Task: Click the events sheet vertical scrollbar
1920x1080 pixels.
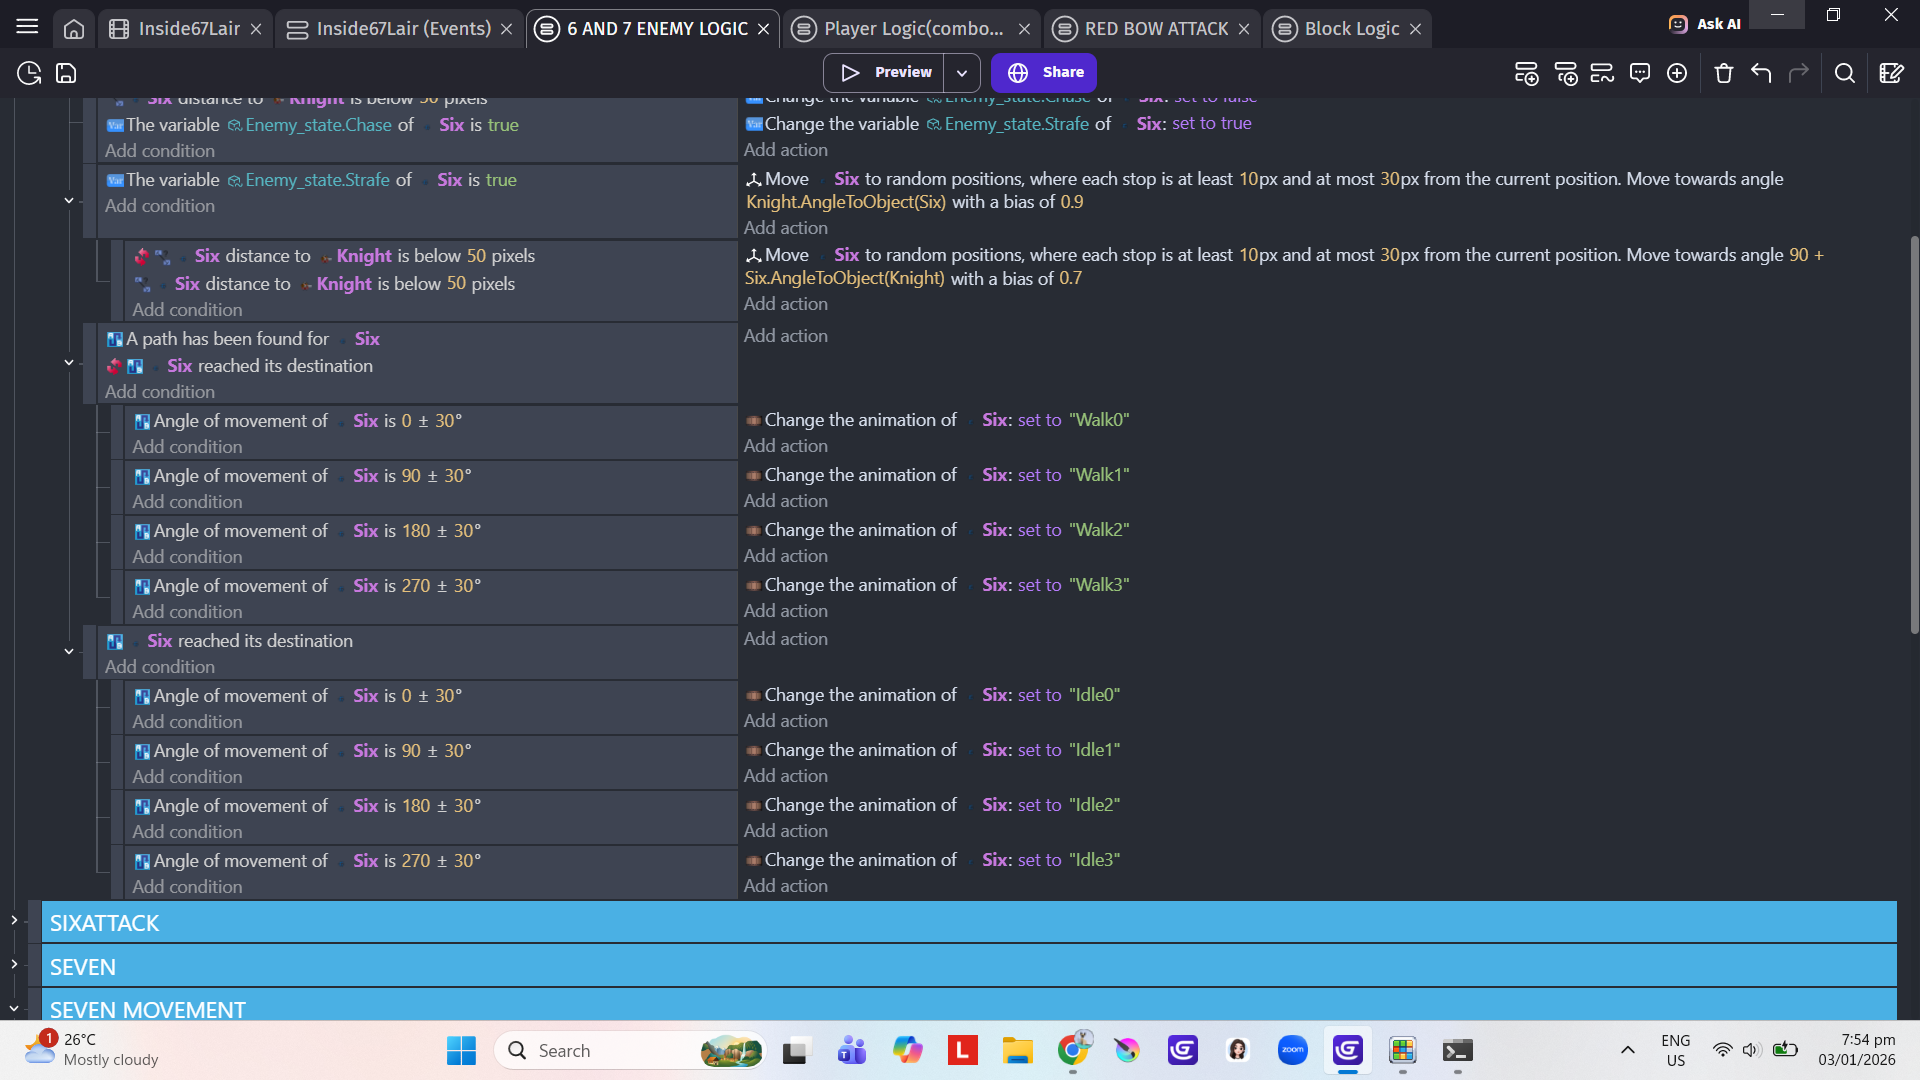Action: coord(1914,435)
